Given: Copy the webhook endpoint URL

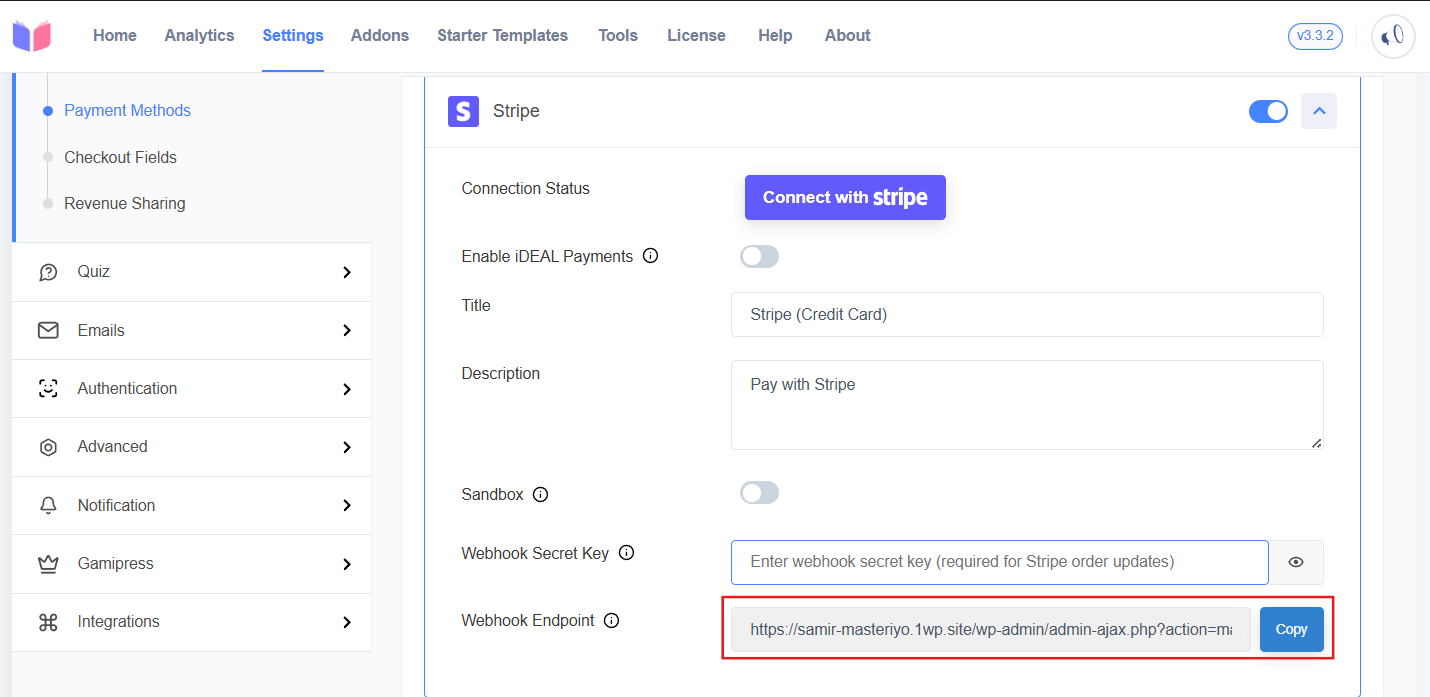Looking at the screenshot, I should pyautogui.click(x=1291, y=629).
